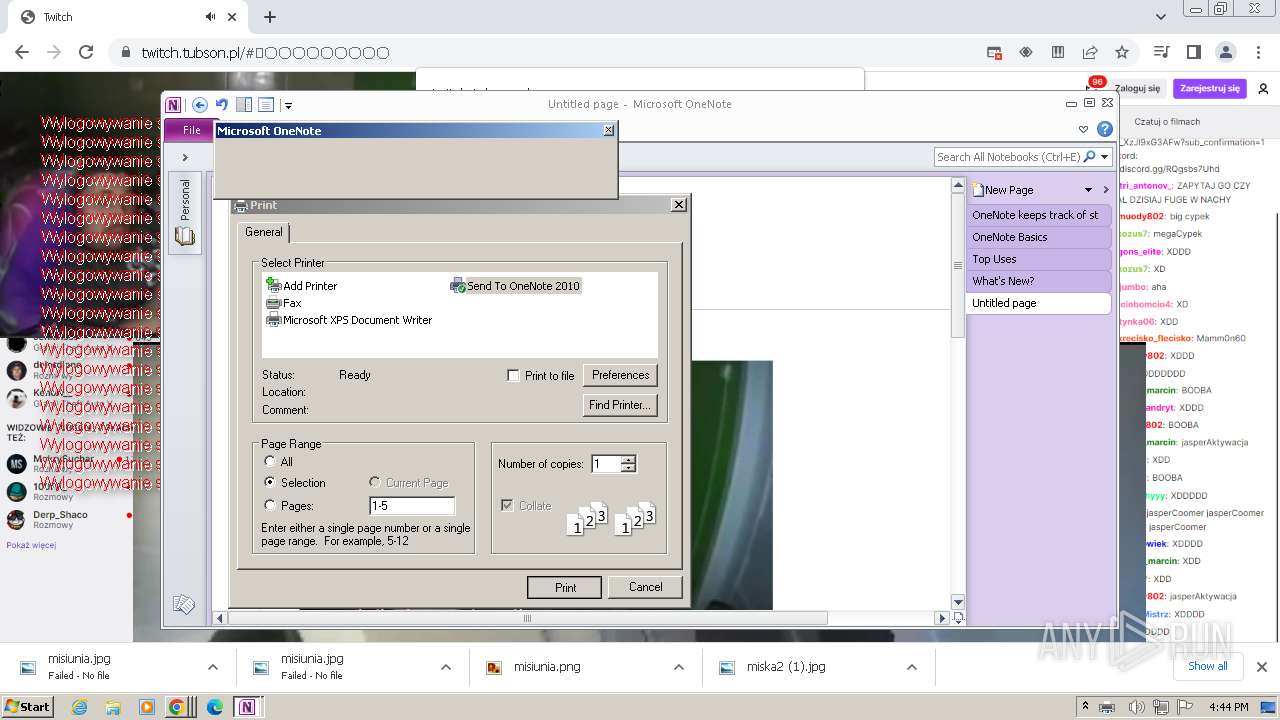
Task: Open a new Chrome tab
Action: click(x=270, y=17)
